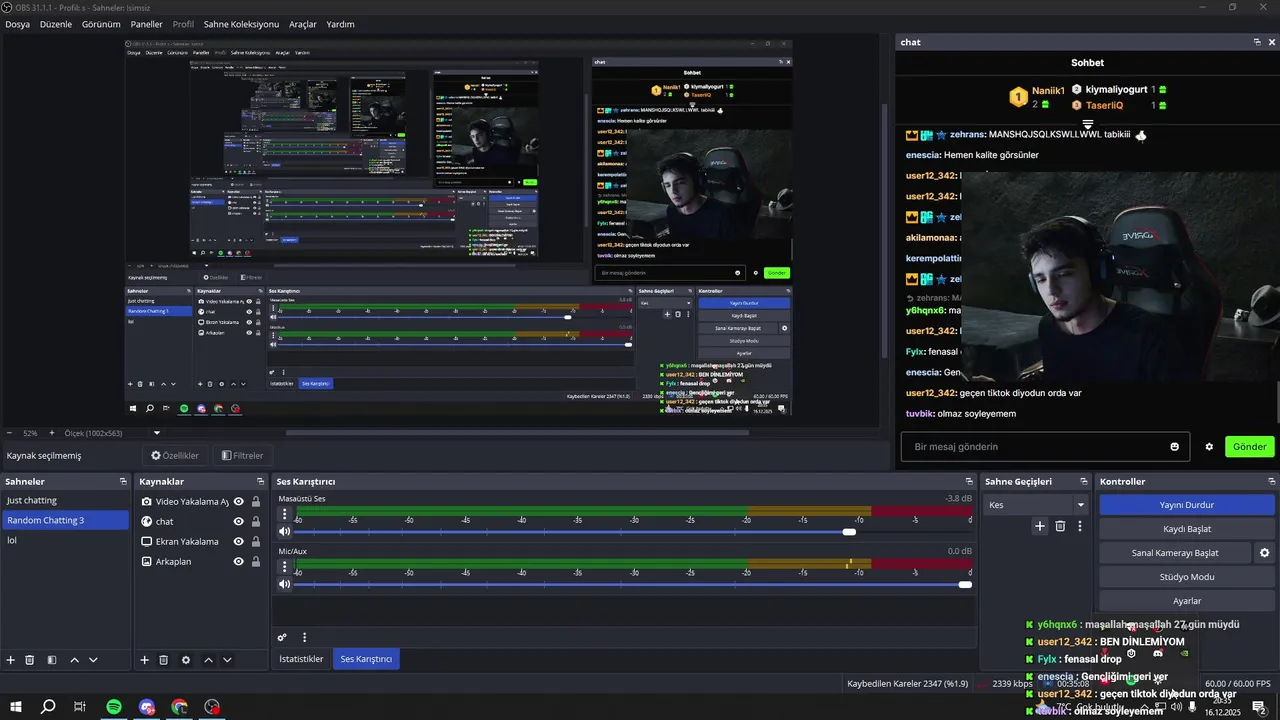The width and height of the screenshot is (1280, 720).
Task: Open emoji picker in chat message box
Action: pos(1174,447)
